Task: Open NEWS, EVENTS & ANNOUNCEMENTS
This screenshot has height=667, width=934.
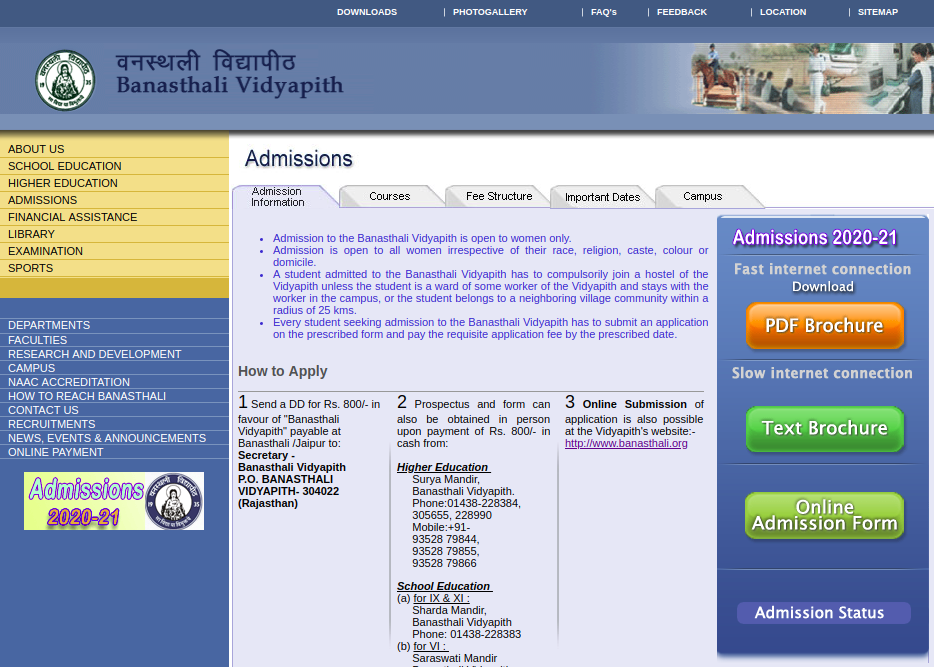Action: (107, 438)
